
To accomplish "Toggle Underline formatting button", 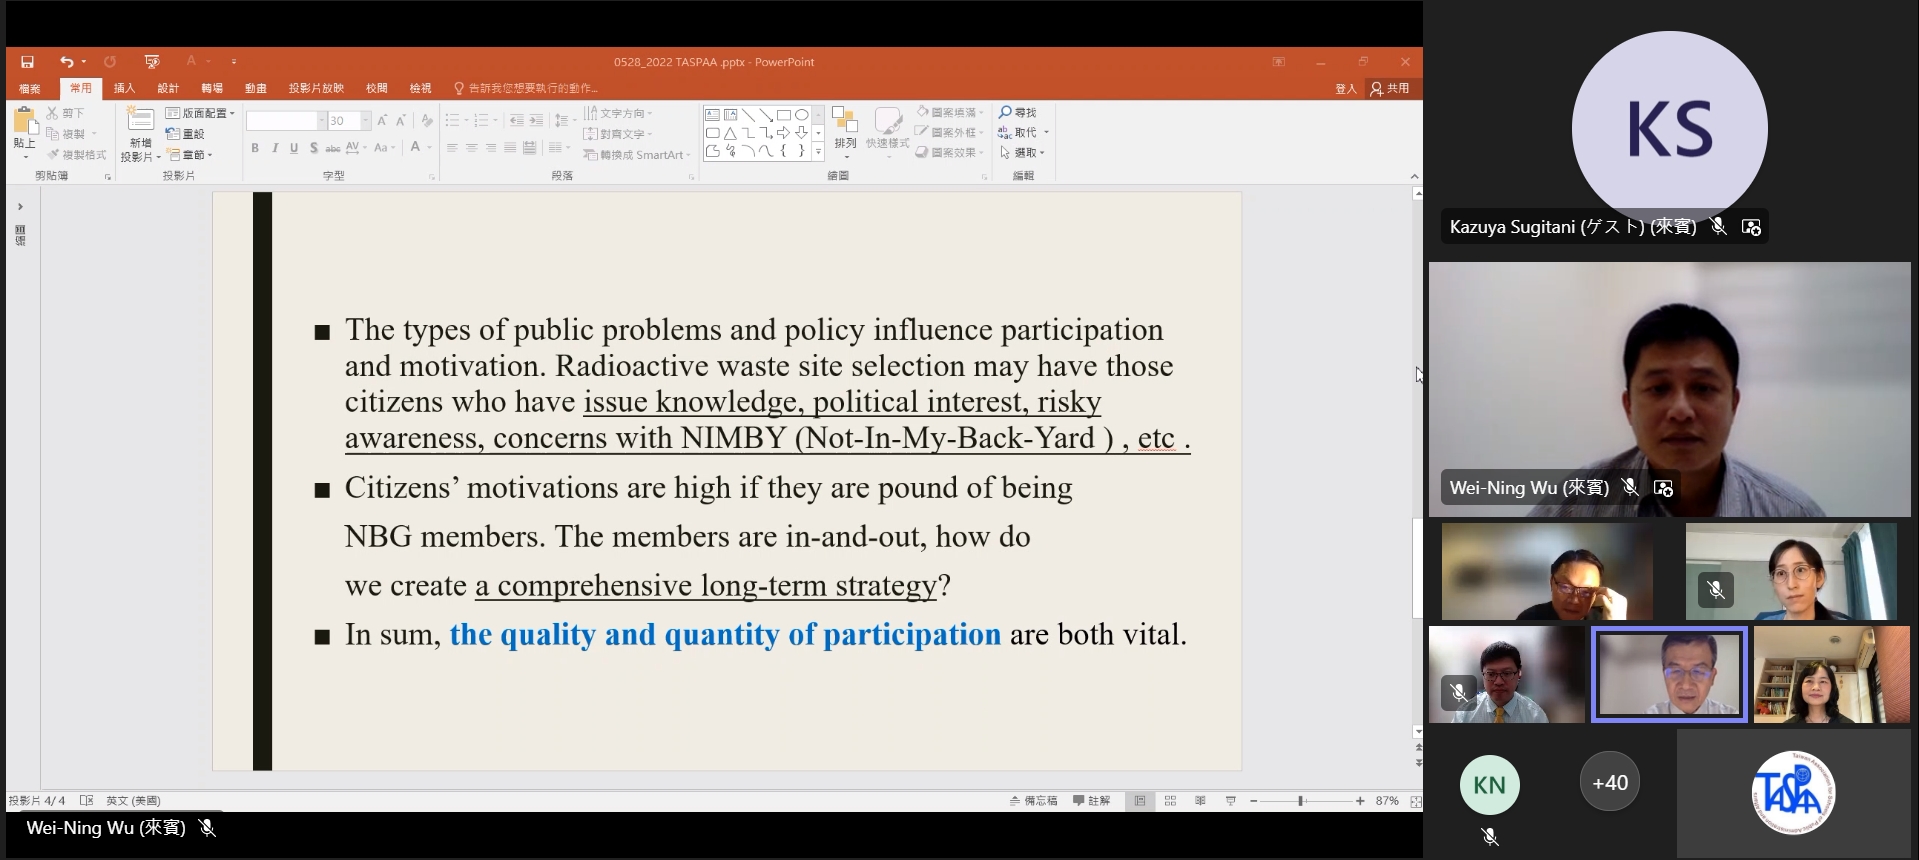I will coord(294,148).
